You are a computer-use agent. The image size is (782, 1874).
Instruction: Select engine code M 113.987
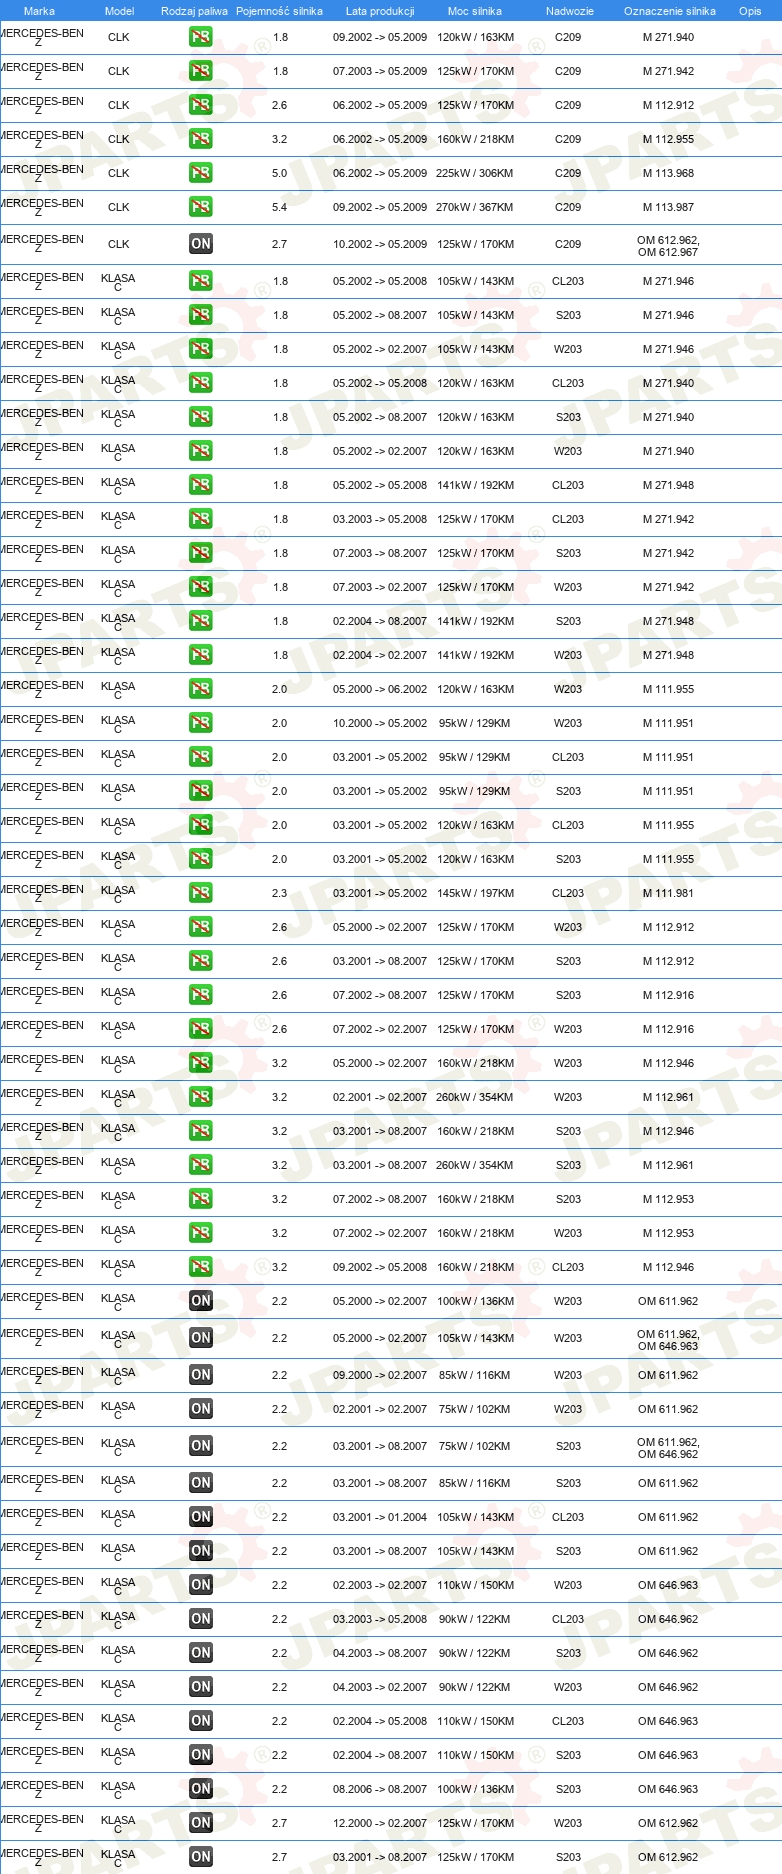pos(668,207)
